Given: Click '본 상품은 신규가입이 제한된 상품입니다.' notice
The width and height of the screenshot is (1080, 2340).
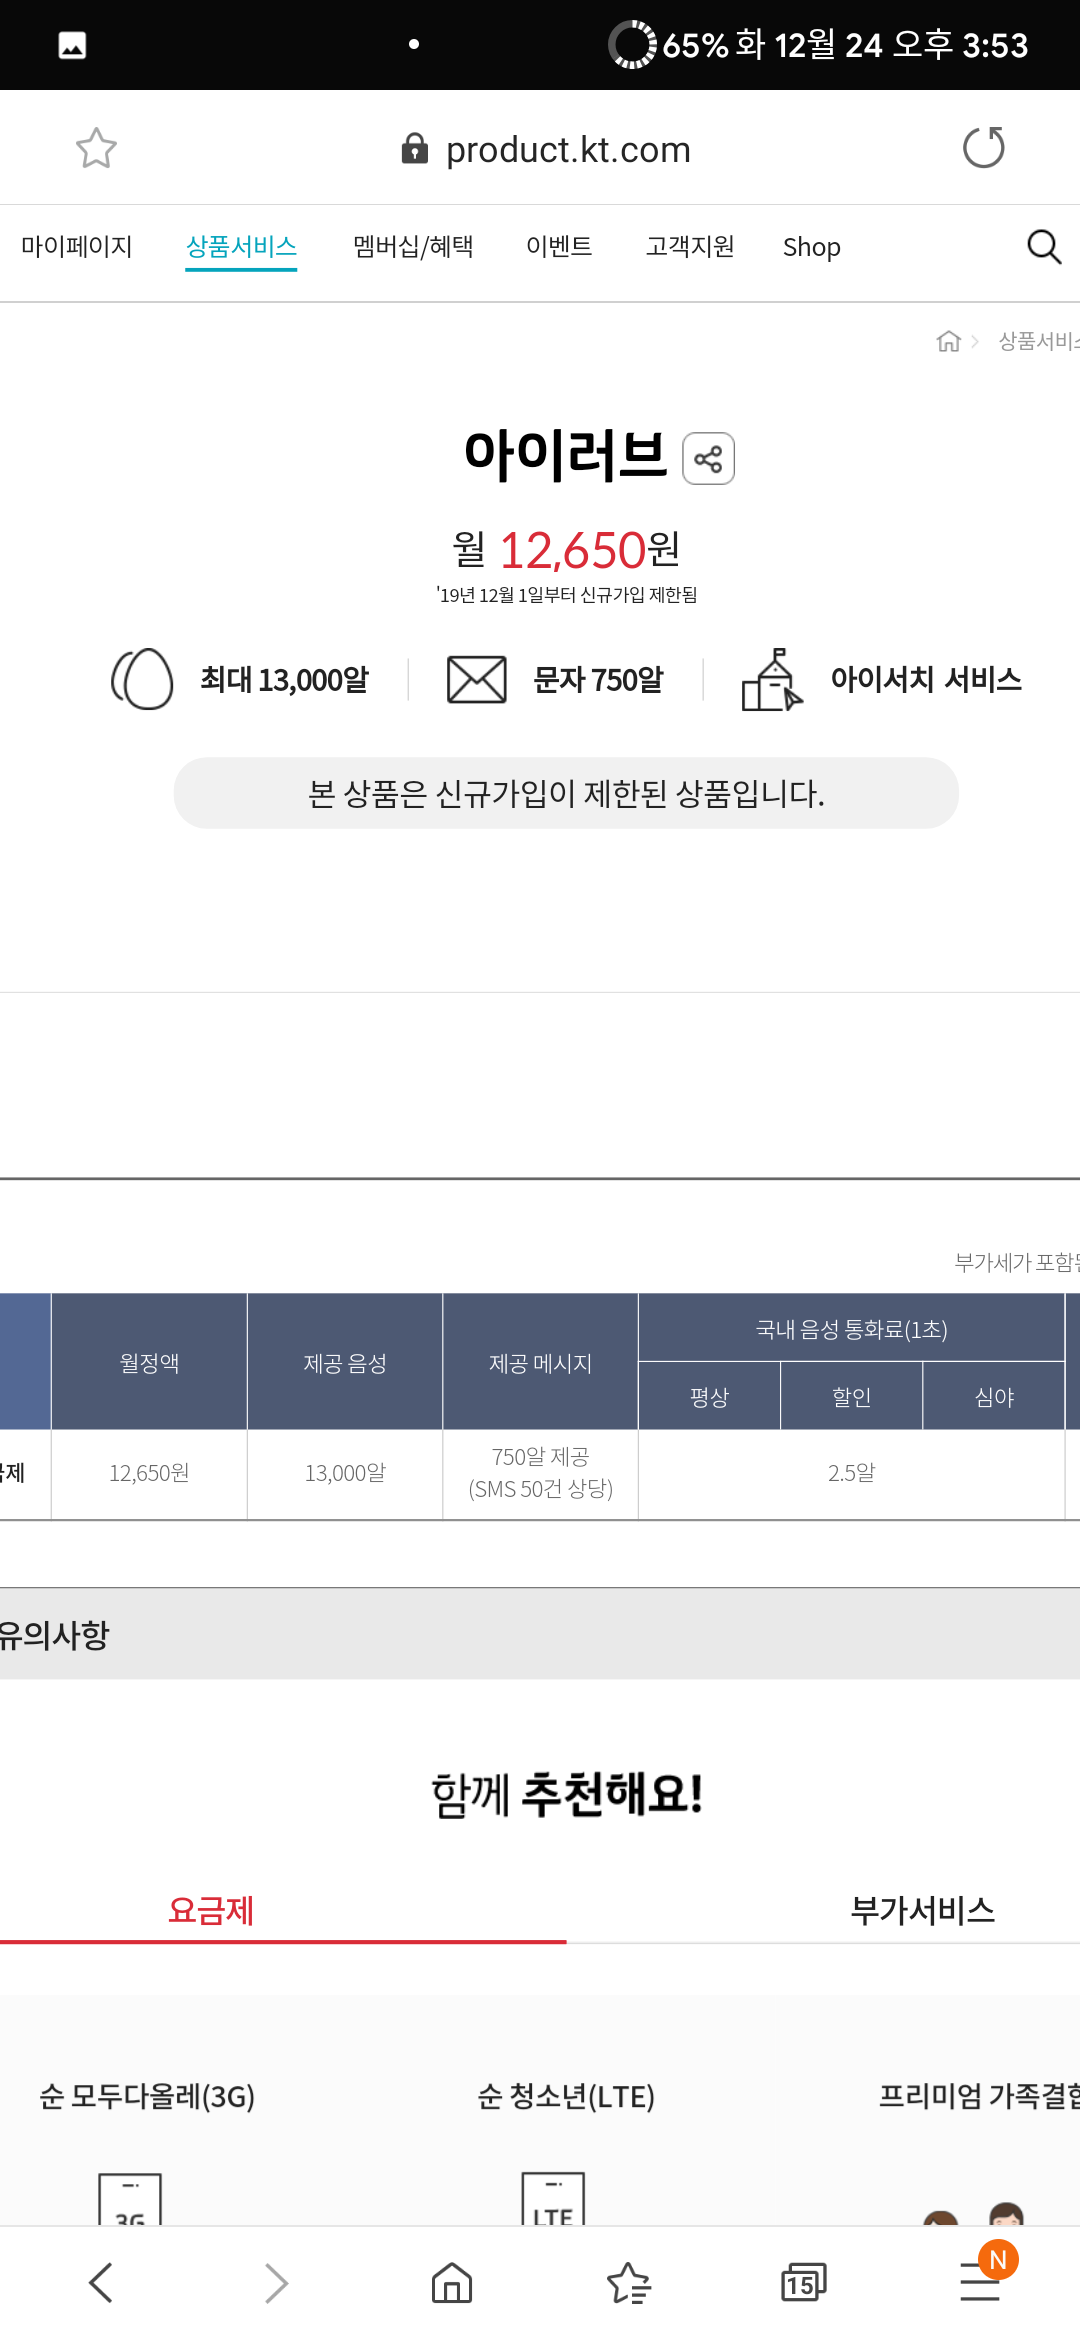Looking at the screenshot, I should [566, 793].
